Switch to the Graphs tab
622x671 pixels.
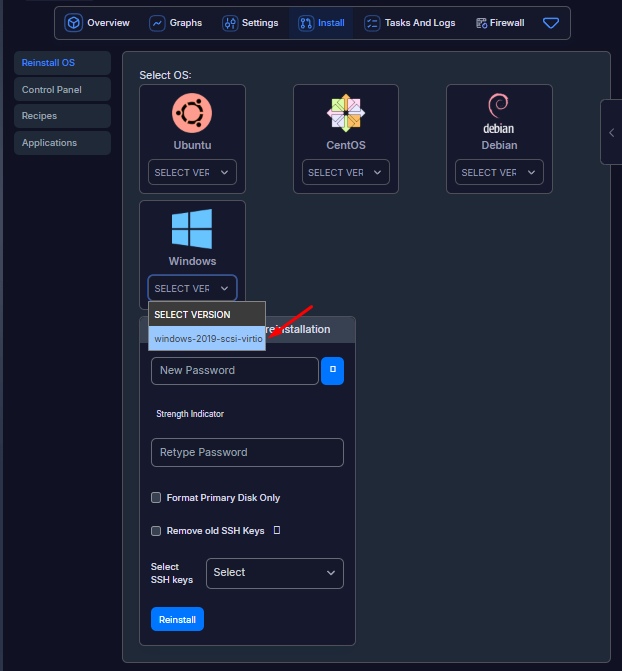[176, 23]
